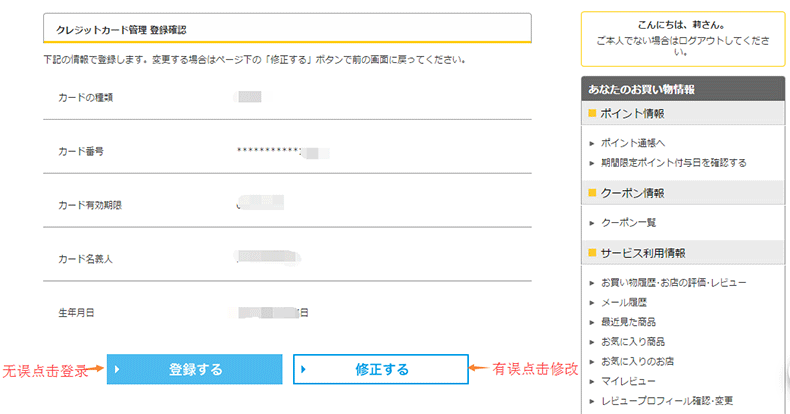790x414 pixels.
Task: Click the クーポン情報 section header
Action: [x=632, y=193]
